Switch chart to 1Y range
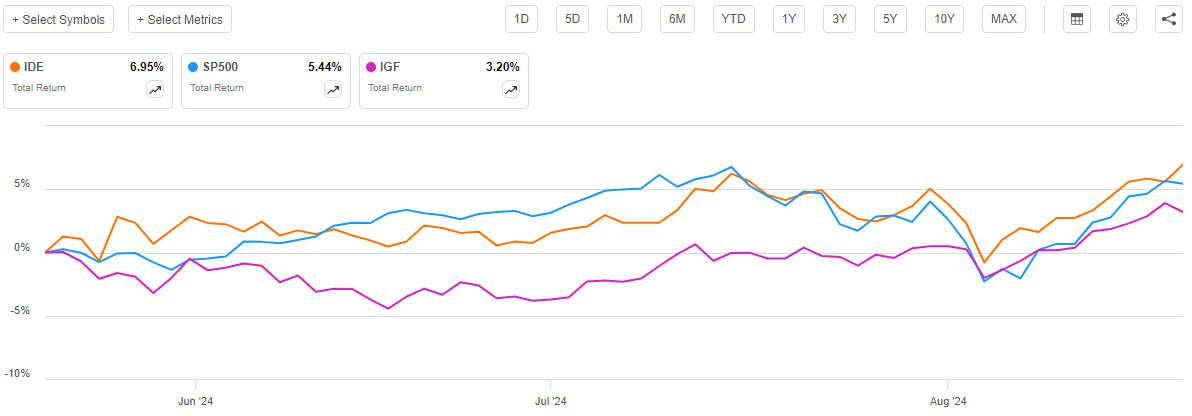 click(x=790, y=19)
